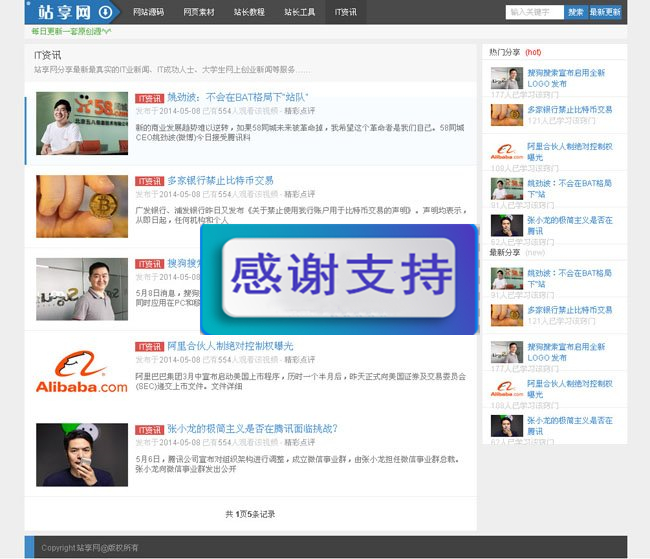Open article 张小龙的极简主义是否在腾讯面临挑战 title

pyautogui.click(x=252, y=429)
